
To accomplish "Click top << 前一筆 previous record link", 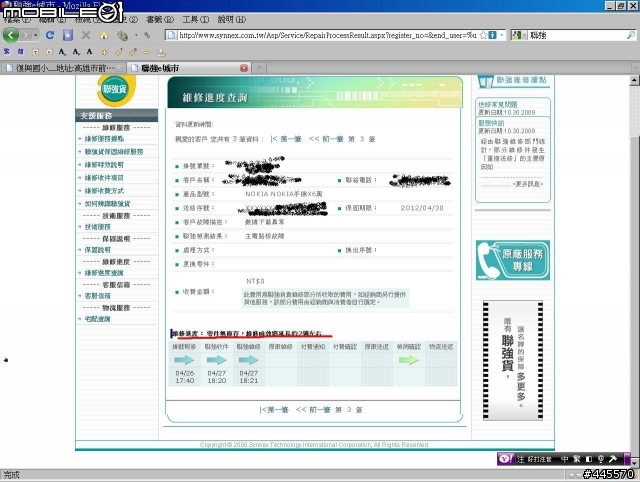I will point(326,139).
